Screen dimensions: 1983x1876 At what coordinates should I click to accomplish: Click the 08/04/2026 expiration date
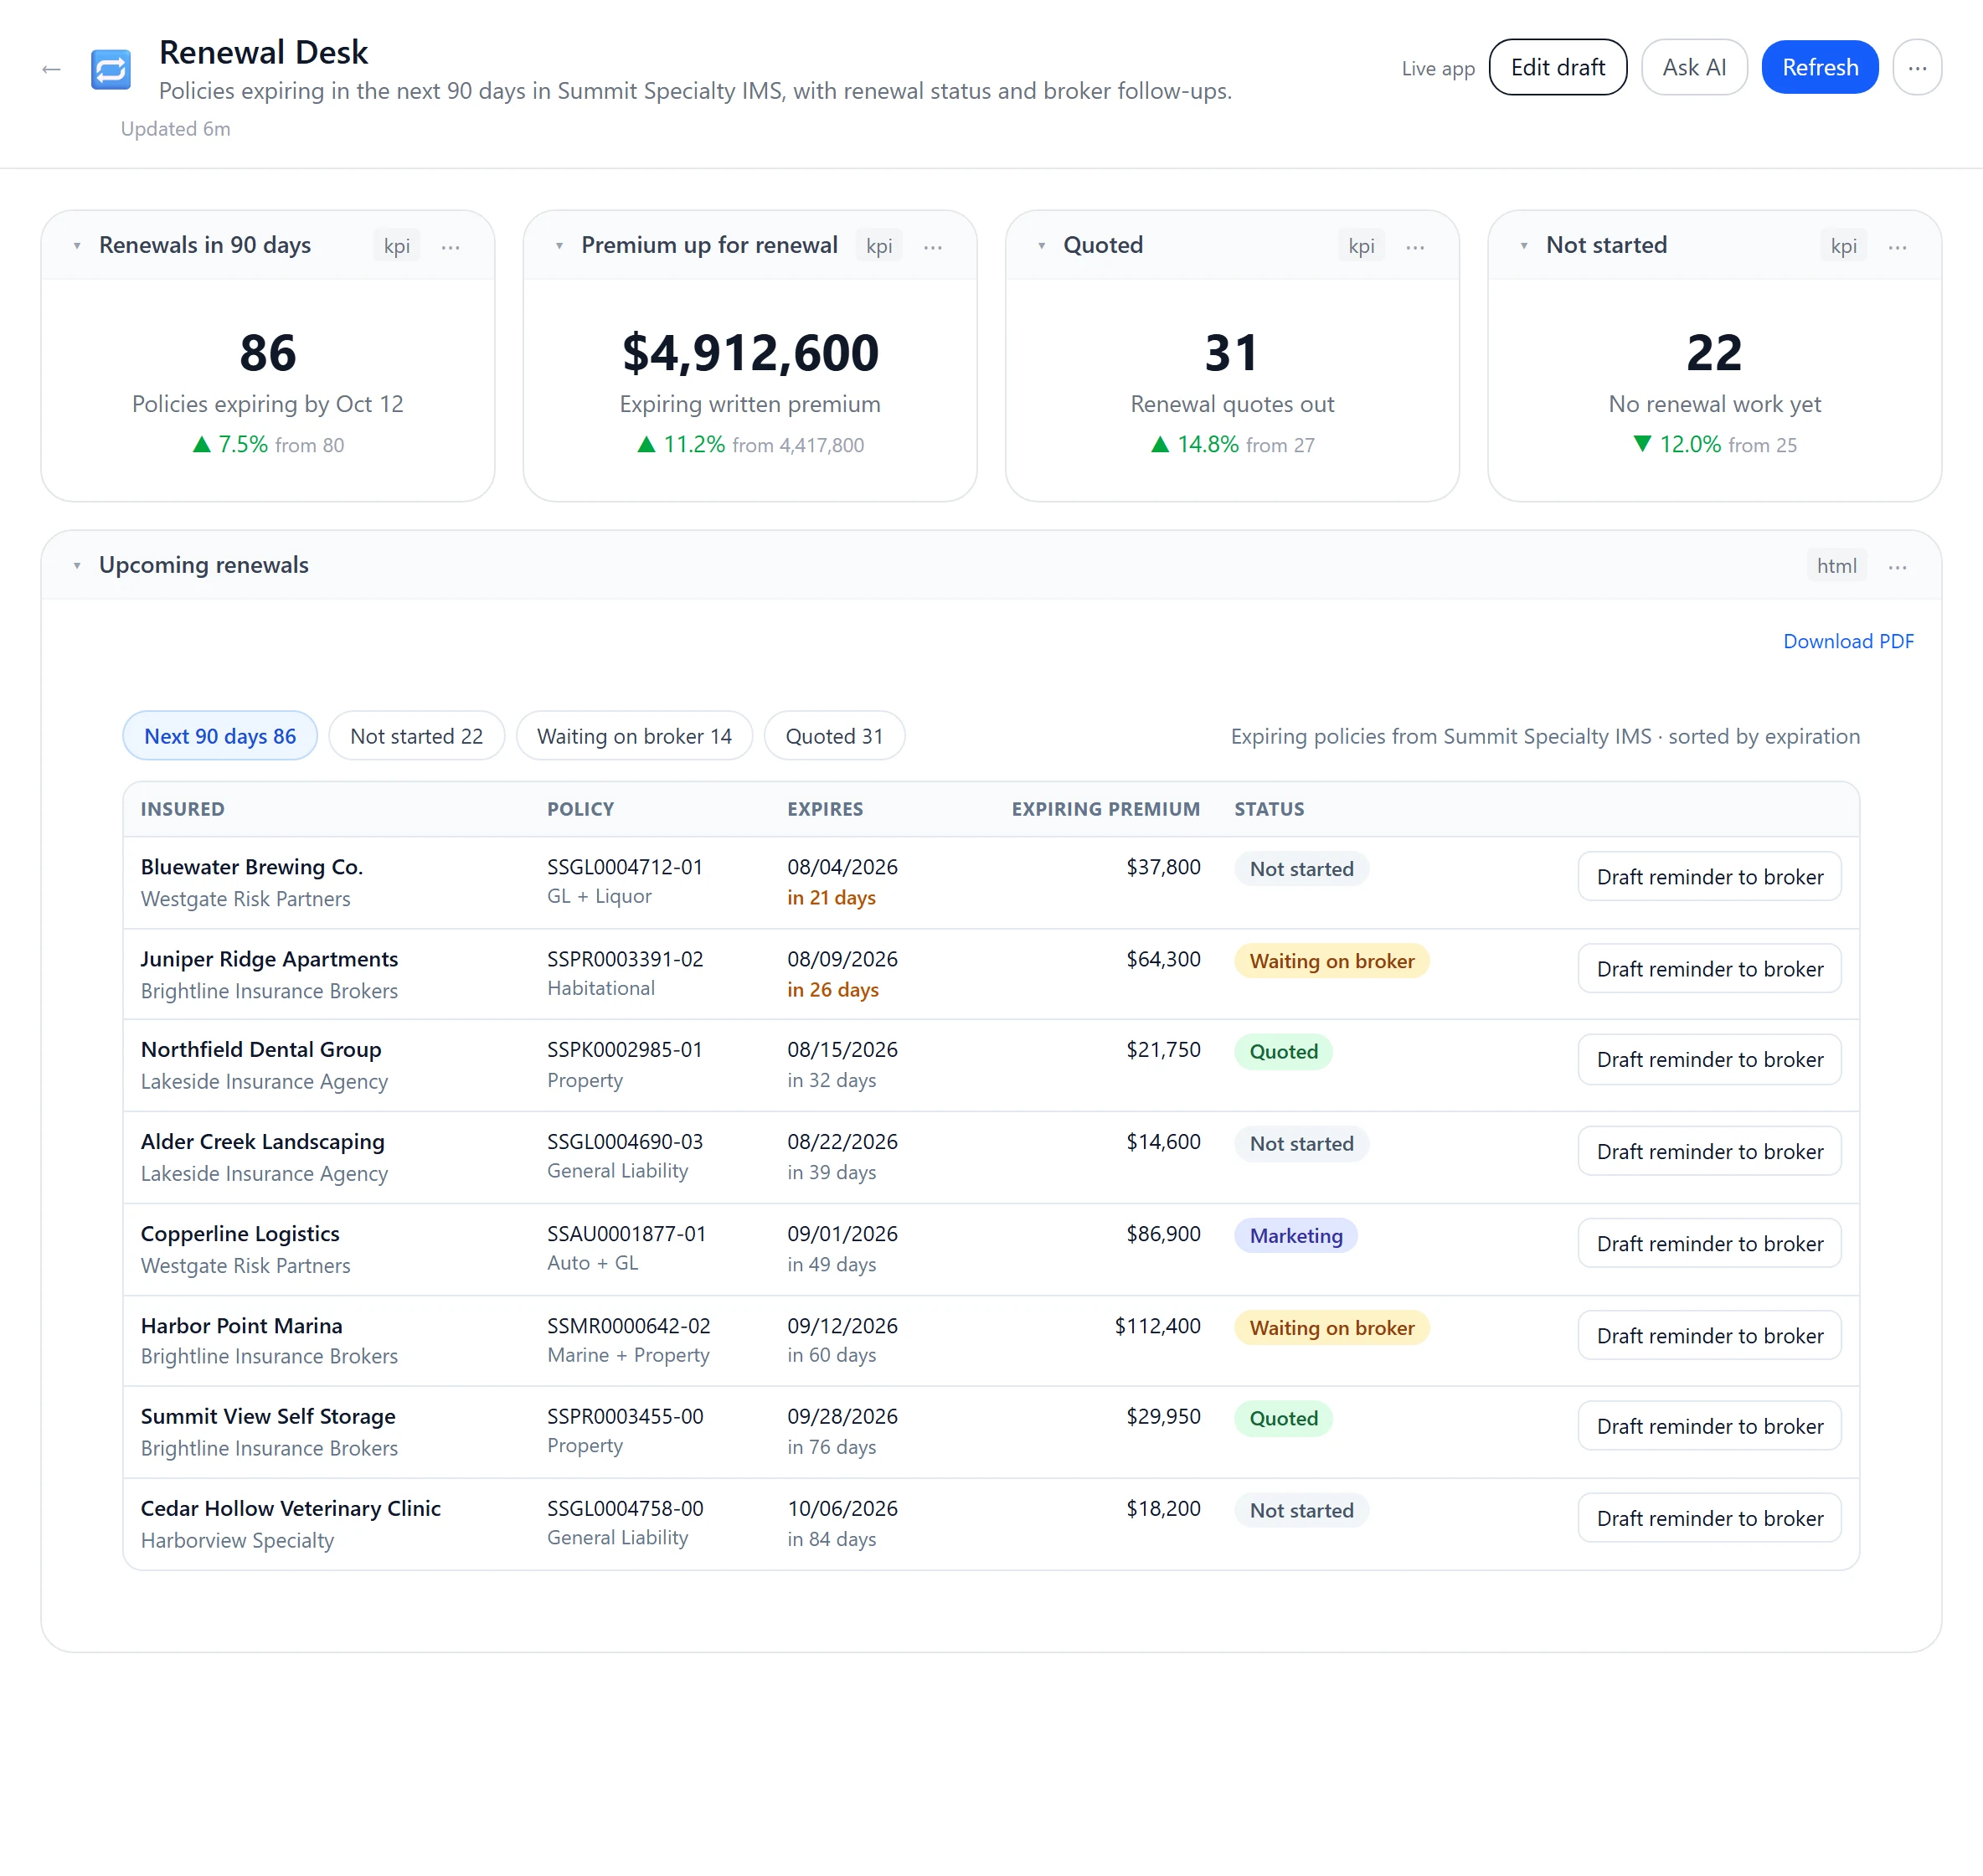point(842,867)
